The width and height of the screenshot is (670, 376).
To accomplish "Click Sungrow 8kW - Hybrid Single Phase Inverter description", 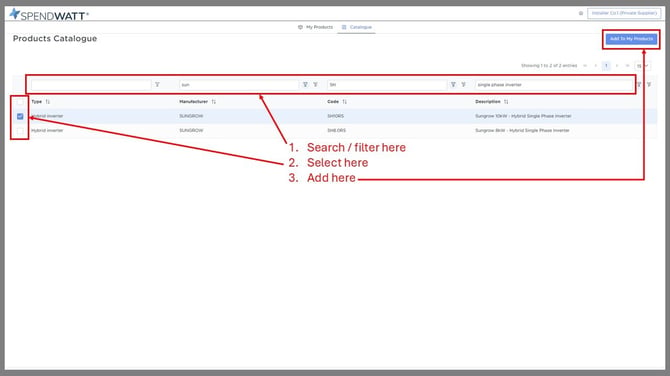I will click(x=522, y=130).
